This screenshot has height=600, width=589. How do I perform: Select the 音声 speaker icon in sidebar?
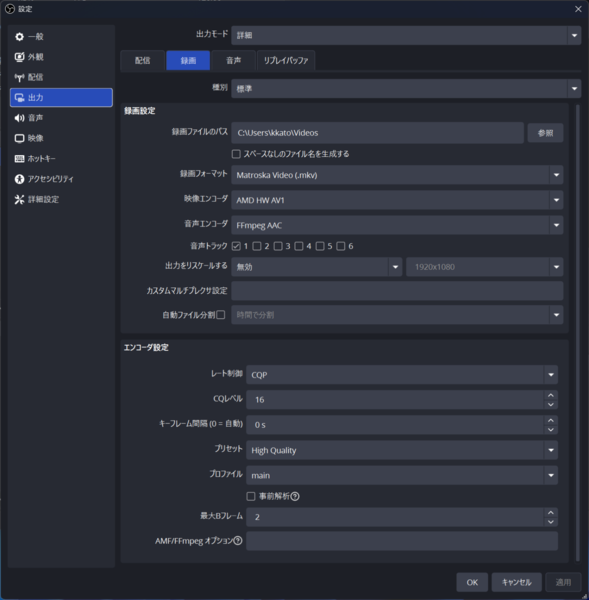point(19,118)
